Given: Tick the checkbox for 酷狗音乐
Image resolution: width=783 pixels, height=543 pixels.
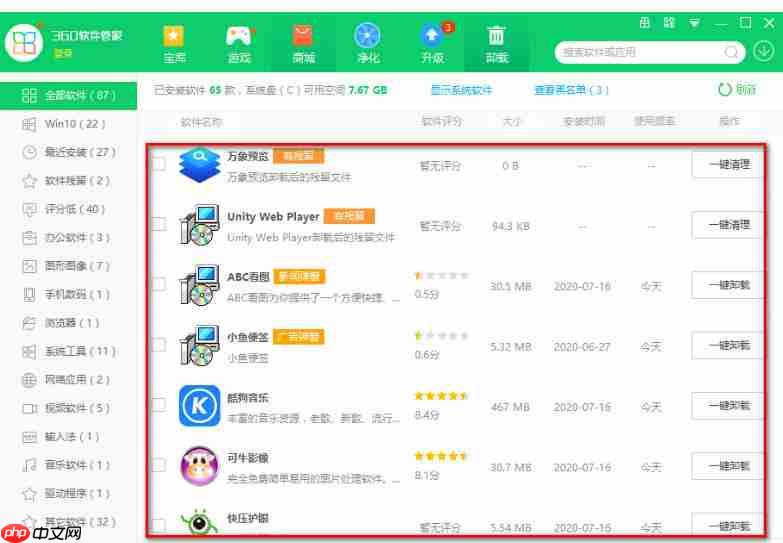Looking at the screenshot, I should [x=159, y=404].
